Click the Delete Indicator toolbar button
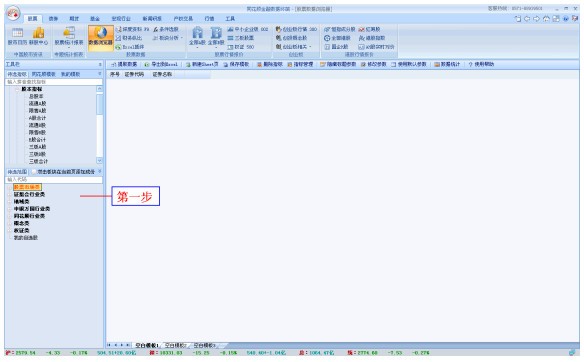 (x=270, y=64)
